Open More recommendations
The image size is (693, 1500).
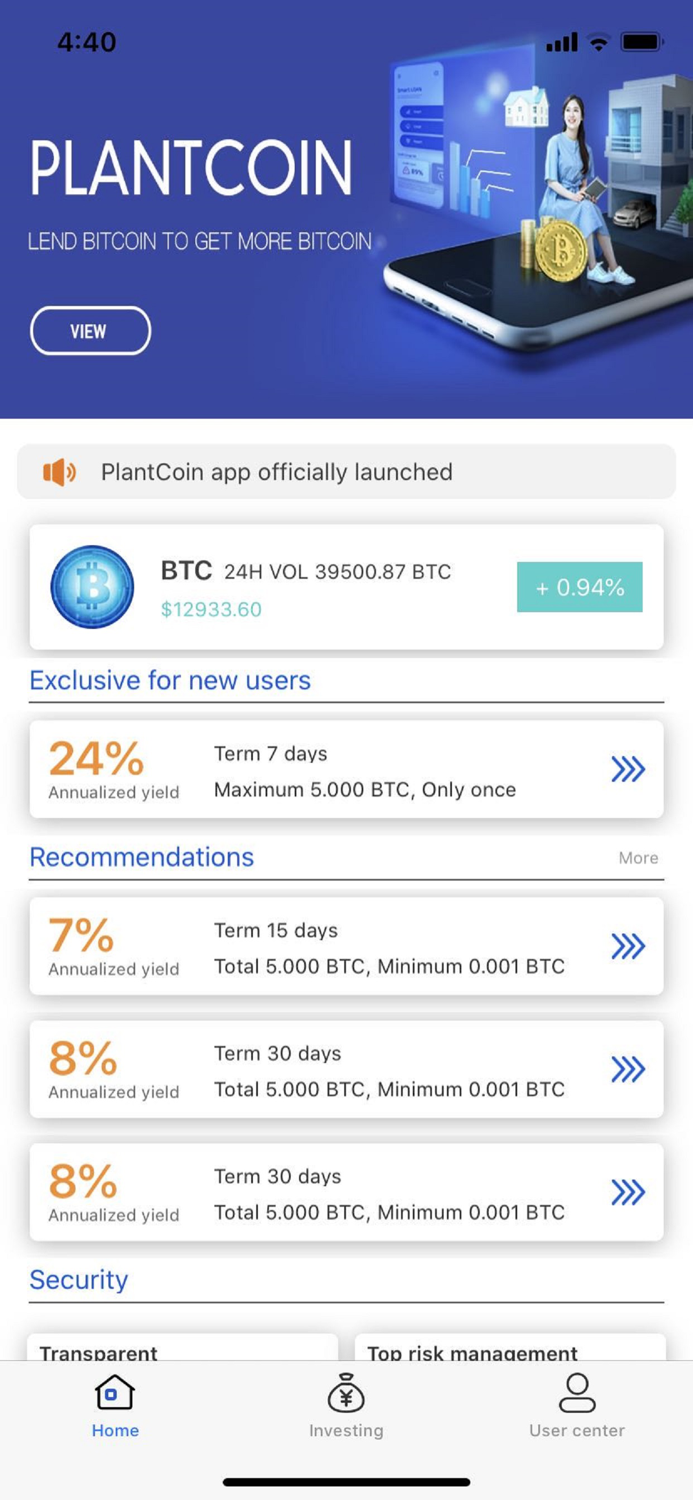click(638, 858)
